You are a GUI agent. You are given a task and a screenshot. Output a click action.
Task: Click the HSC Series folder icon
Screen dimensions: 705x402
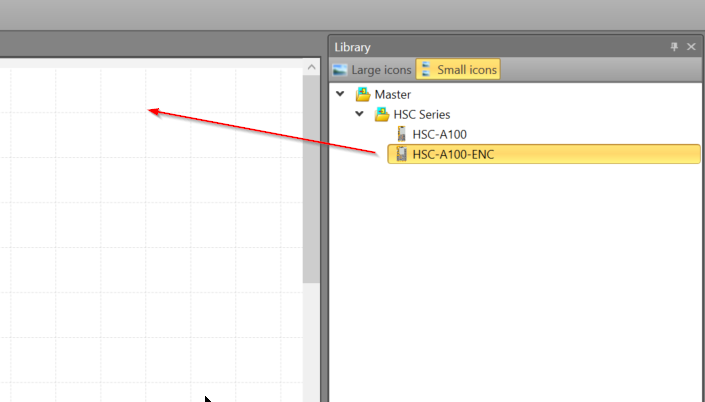[382, 114]
